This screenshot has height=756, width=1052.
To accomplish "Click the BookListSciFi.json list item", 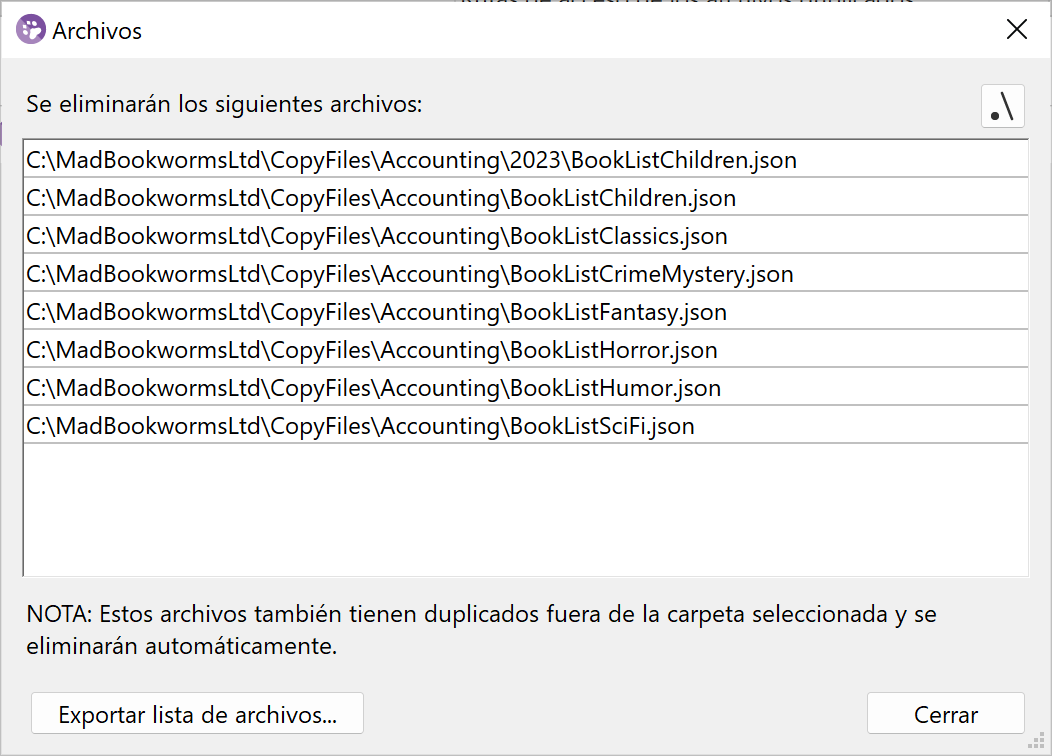I will (x=360, y=426).
